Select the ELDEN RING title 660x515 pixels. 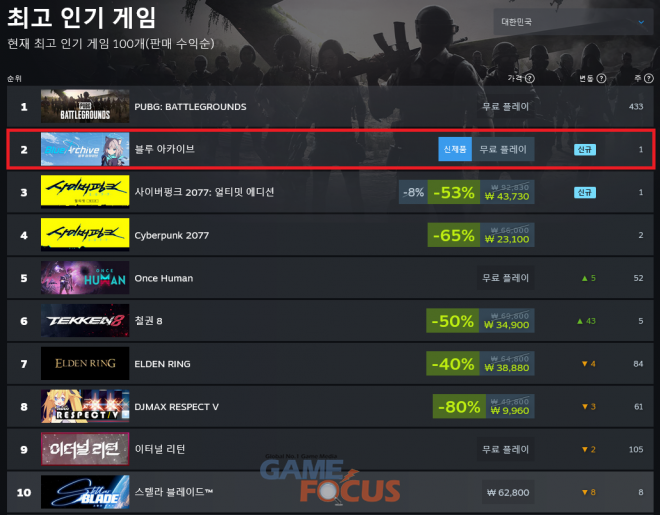pos(162,364)
